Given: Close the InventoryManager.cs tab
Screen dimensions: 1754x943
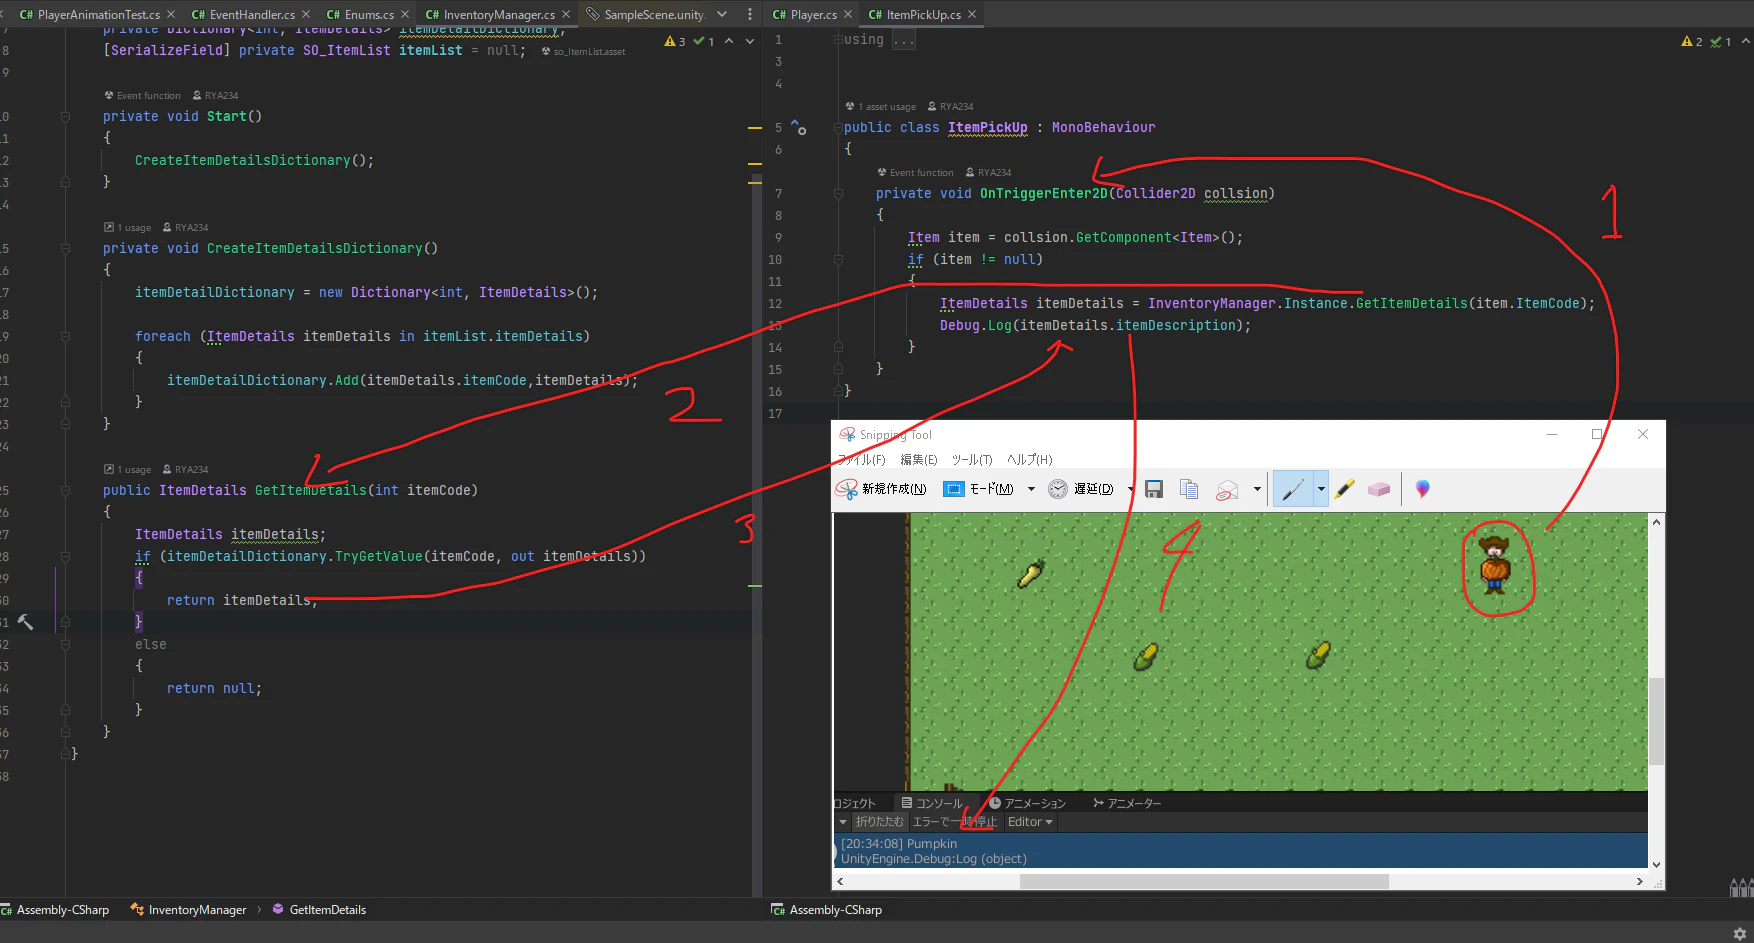Looking at the screenshot, I should pyautogui.click(x=566, y=14).
